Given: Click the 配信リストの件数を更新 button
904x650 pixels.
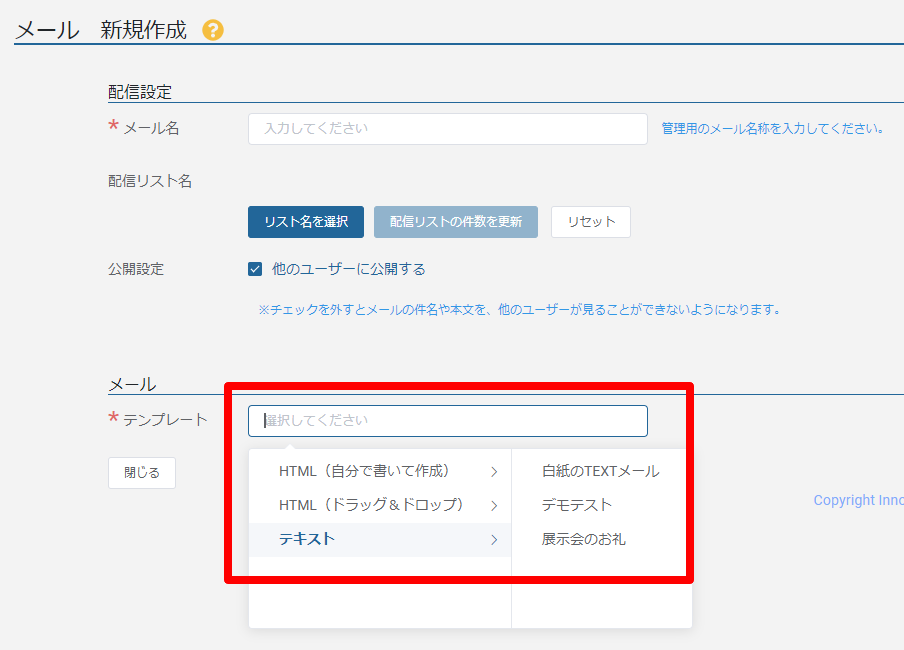Looking at the screenshot, I should [x=456, y=222].
